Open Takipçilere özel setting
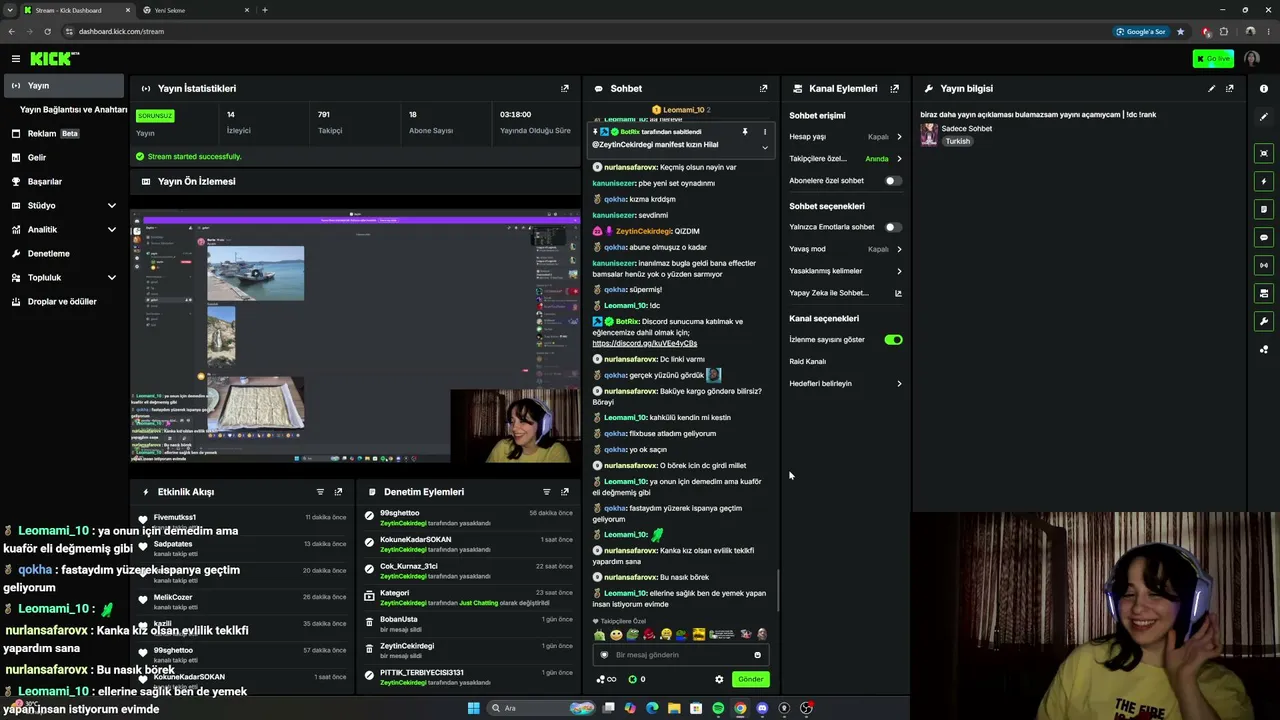 point(846,158)
